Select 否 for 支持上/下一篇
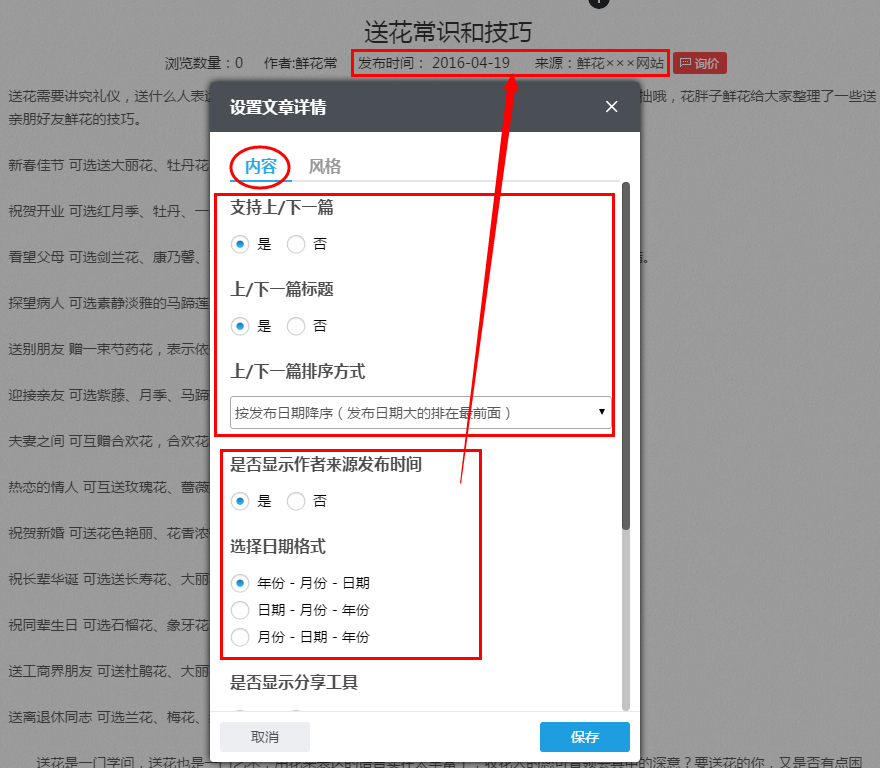 tap(296, 243)
